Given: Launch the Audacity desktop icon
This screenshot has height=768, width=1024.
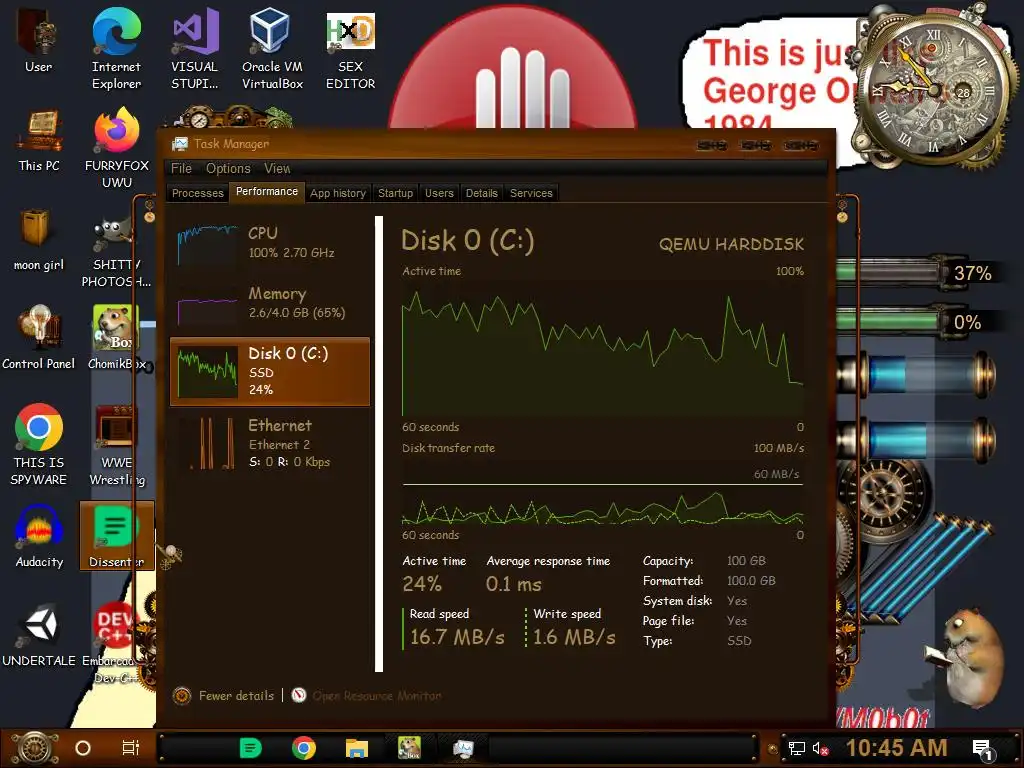Looking at the screenshot, I should click(39, 536).
